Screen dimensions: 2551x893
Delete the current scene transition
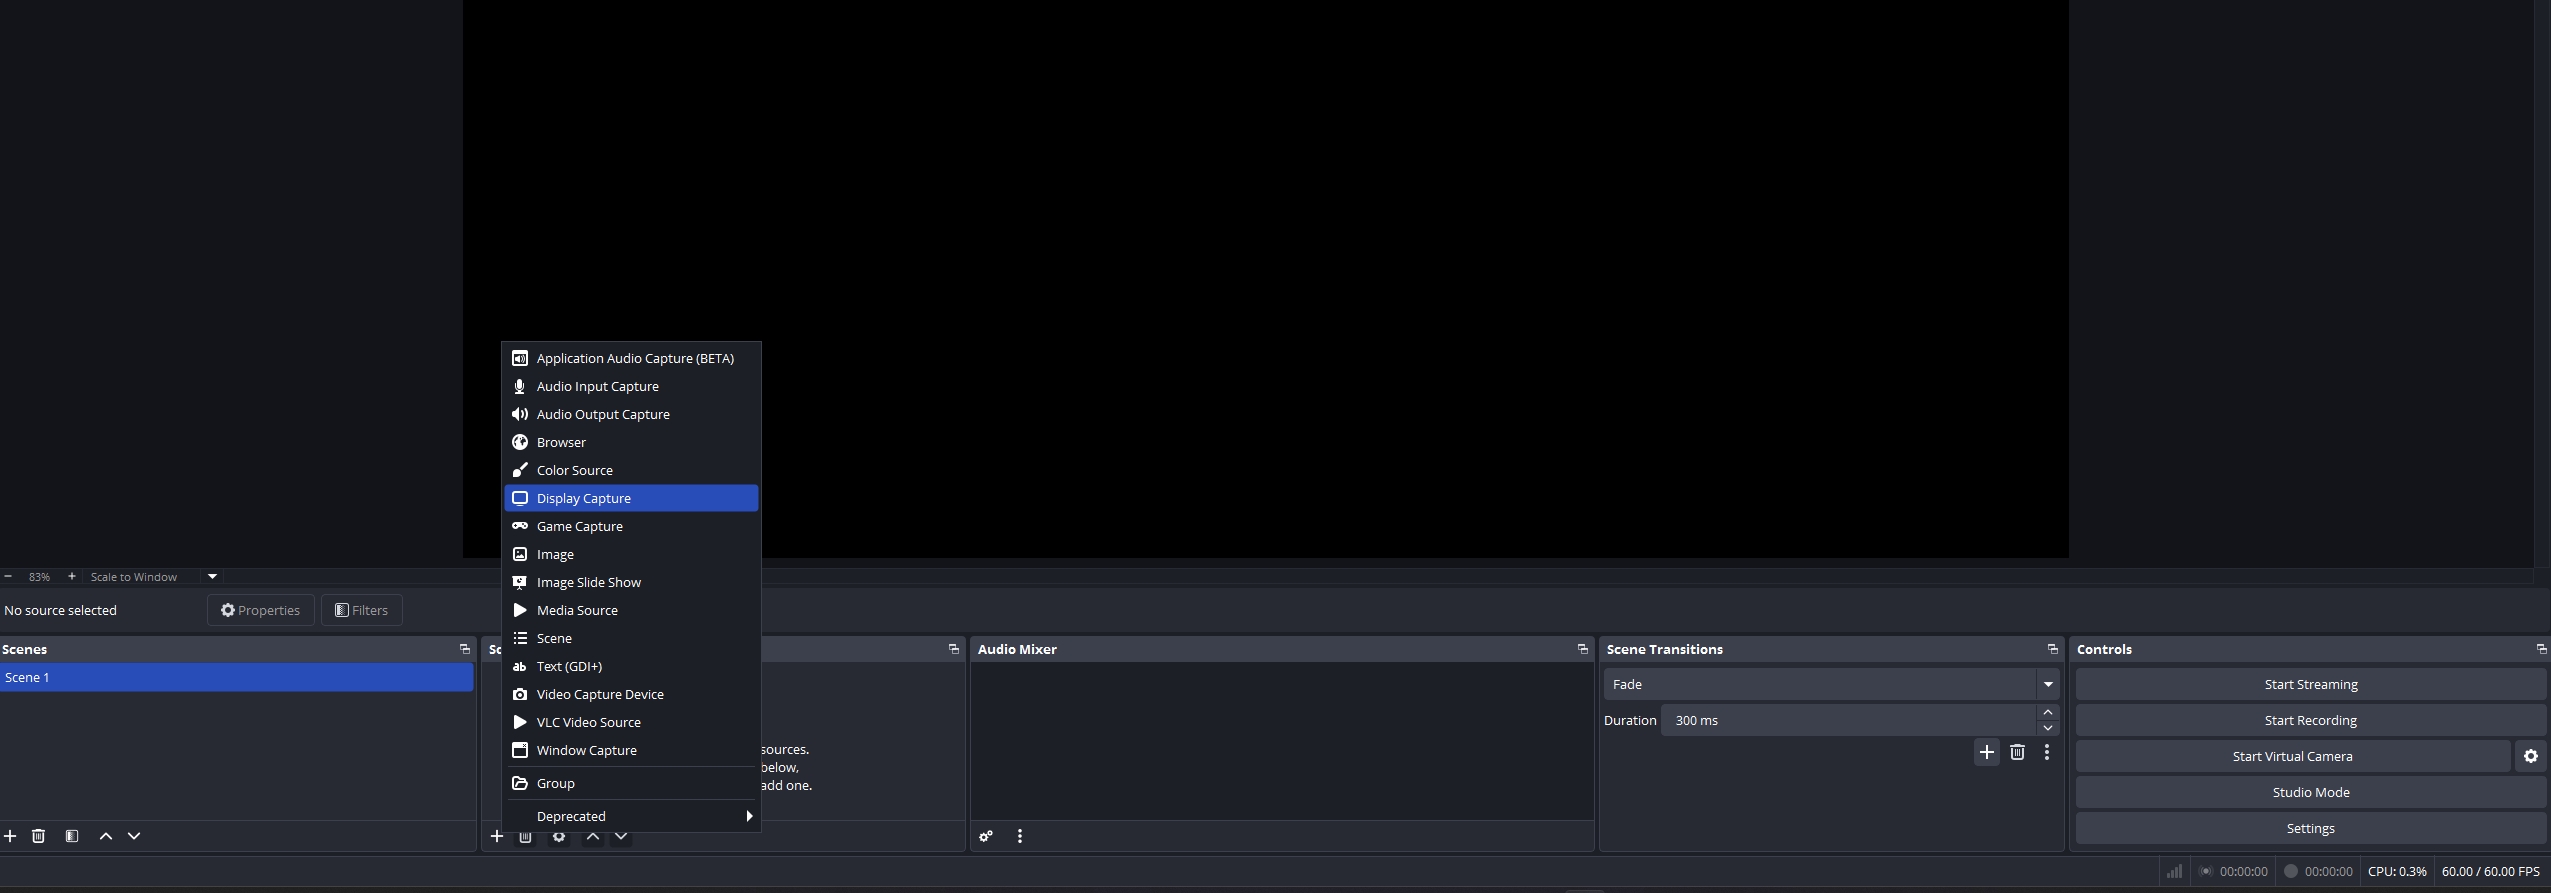click(2017, 753)
